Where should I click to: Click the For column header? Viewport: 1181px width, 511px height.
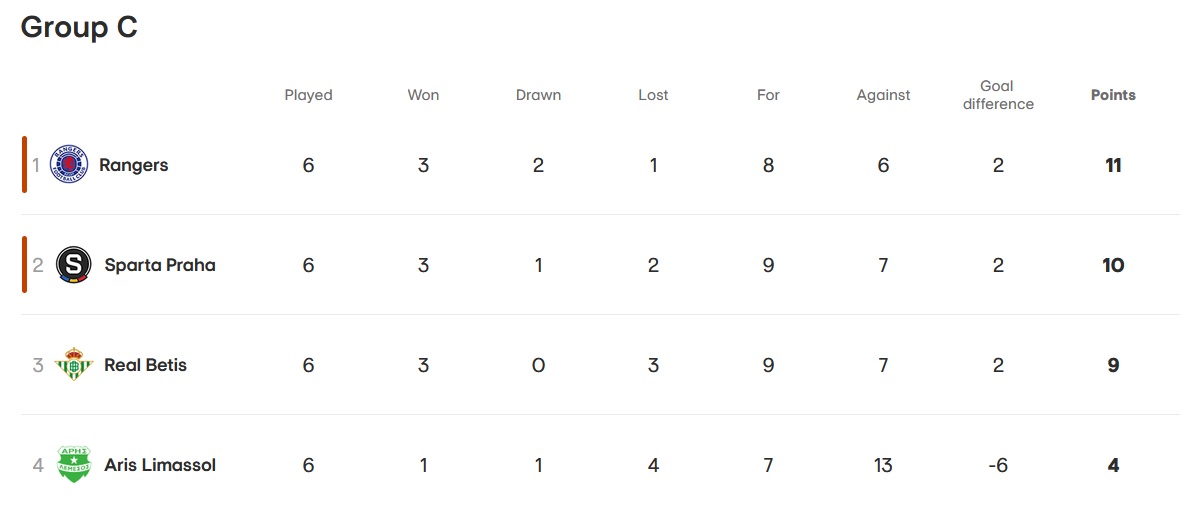[x=768, y=95]
